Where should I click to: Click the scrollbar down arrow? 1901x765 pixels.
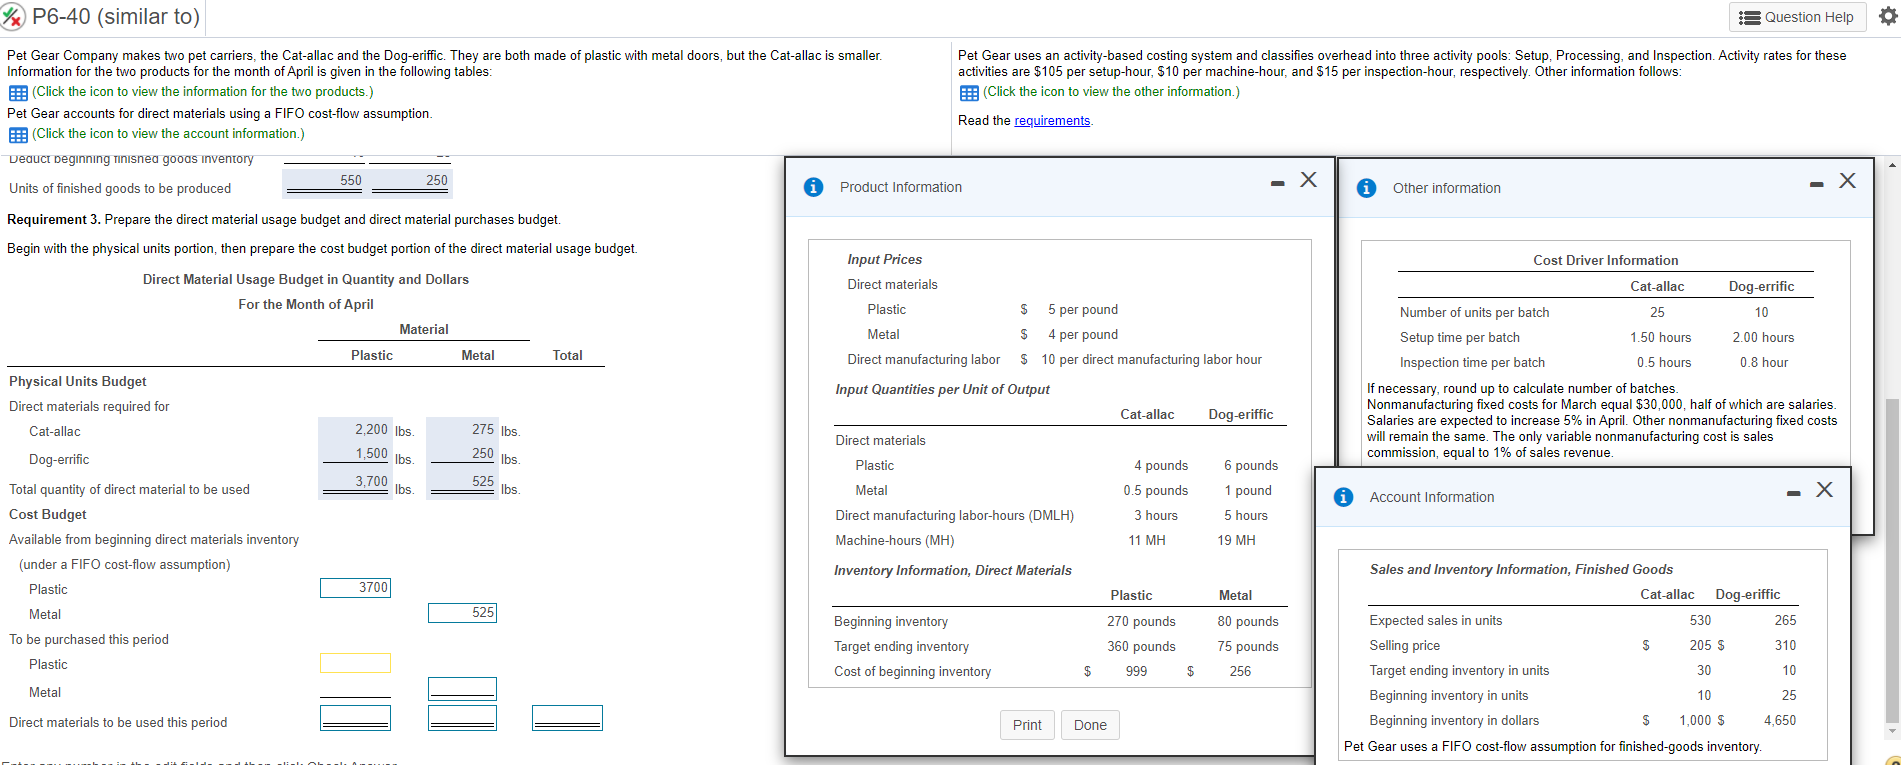coord(1891,731)
